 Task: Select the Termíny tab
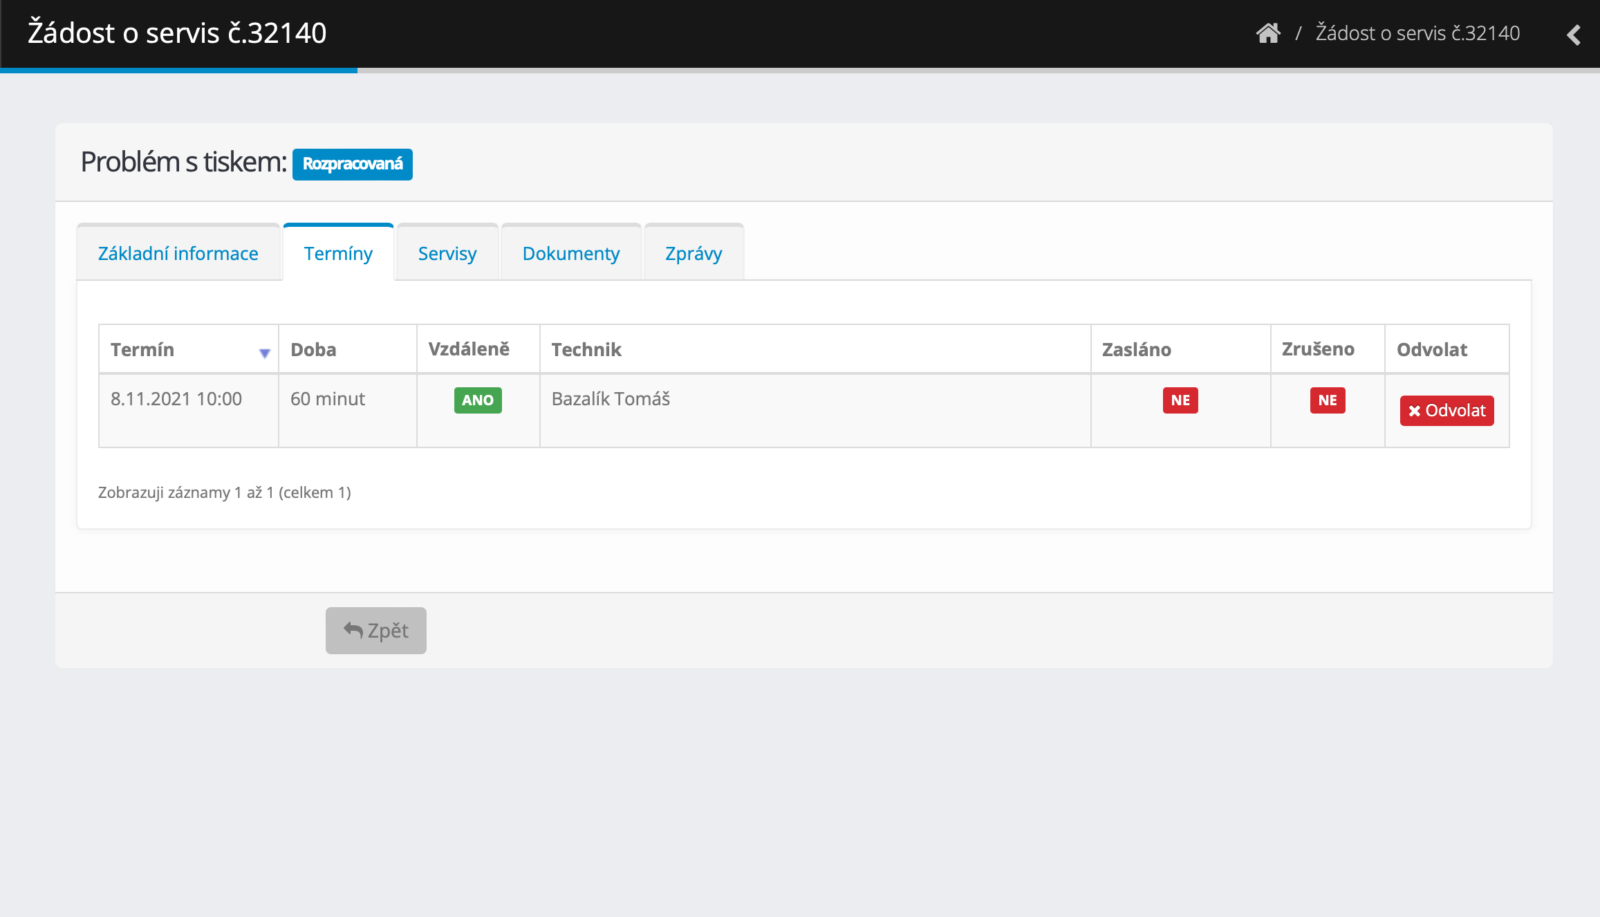point(338,253)
